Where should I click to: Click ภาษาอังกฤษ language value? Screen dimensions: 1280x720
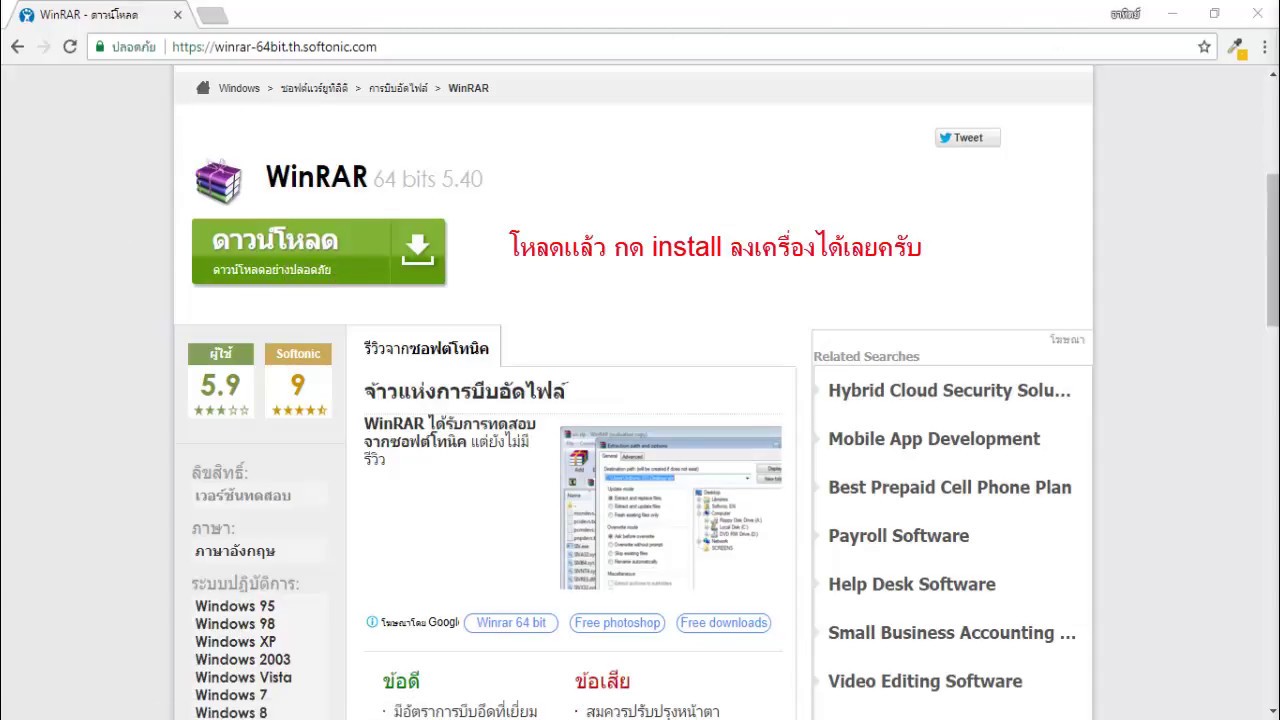point(235,551)
